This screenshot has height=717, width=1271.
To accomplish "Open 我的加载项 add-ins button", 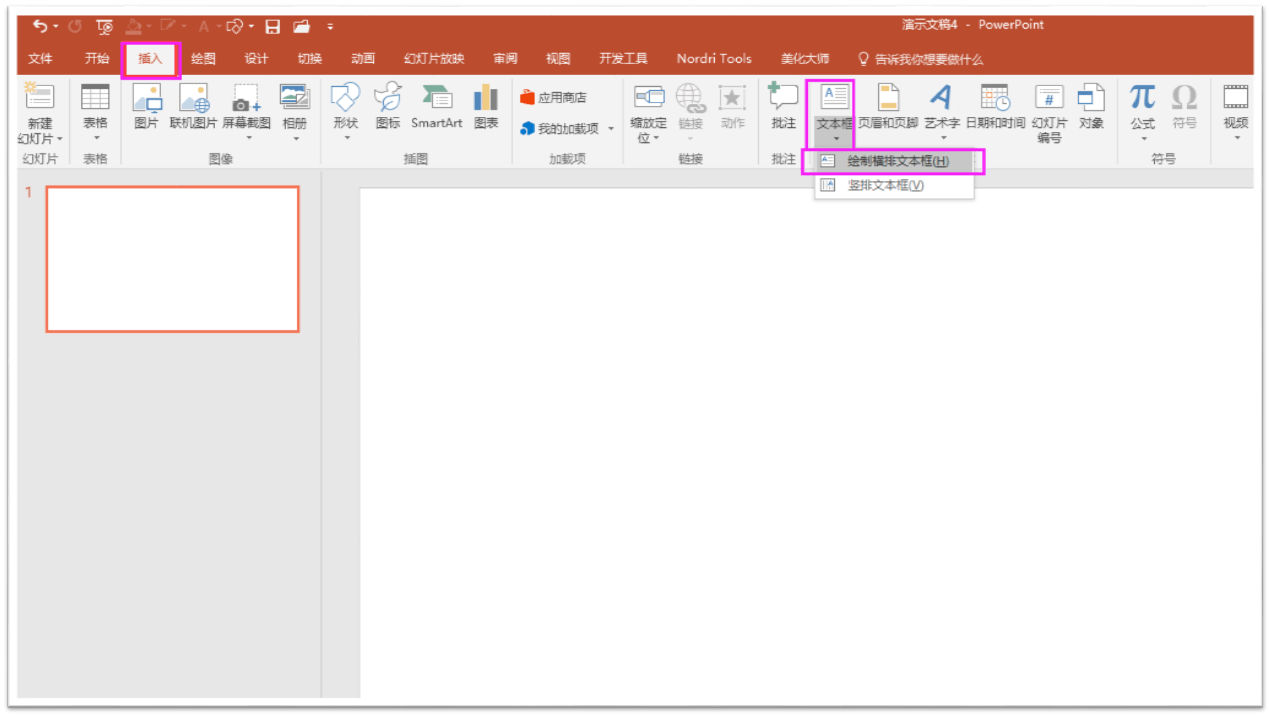I will [560, 128].
